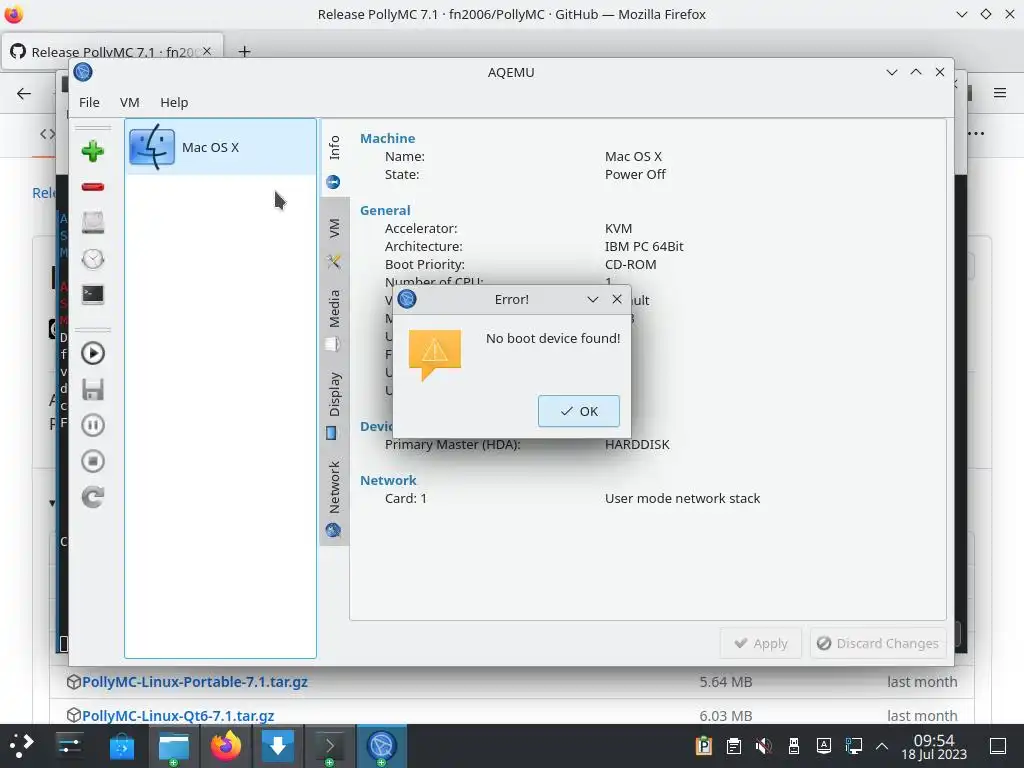Screen dimensions: 1024x768
Task: Select the Mac OS X virtual machine entry
Action: tap(221, 148)
